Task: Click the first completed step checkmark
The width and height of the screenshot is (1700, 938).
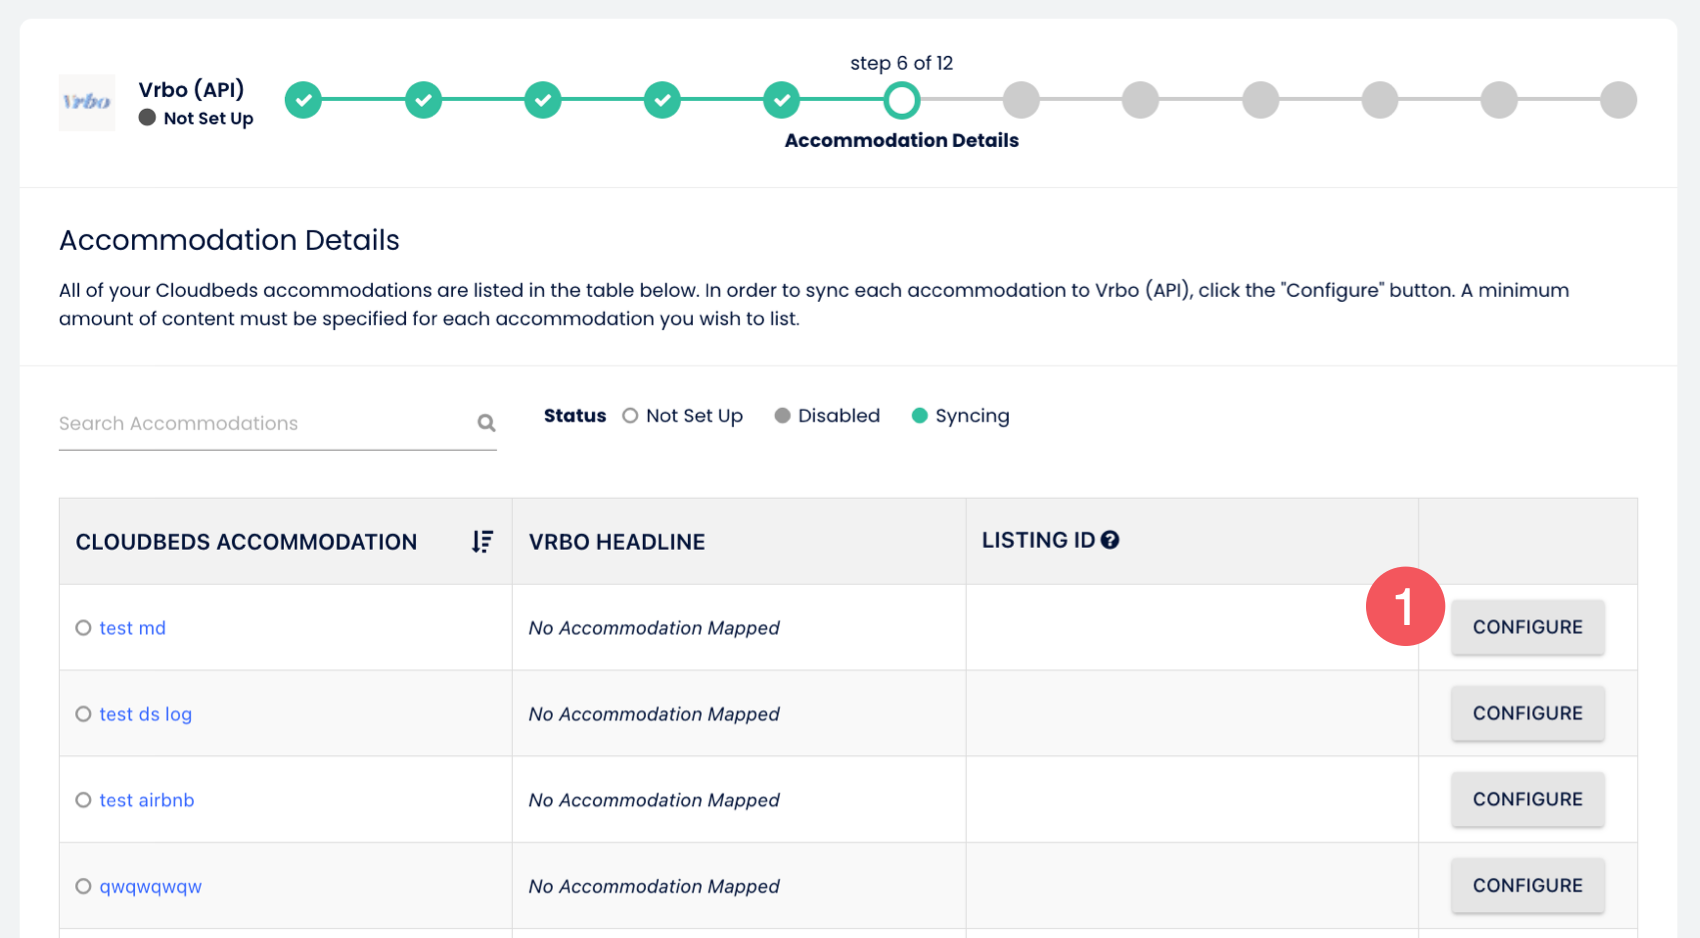Action: coord(303,100)
